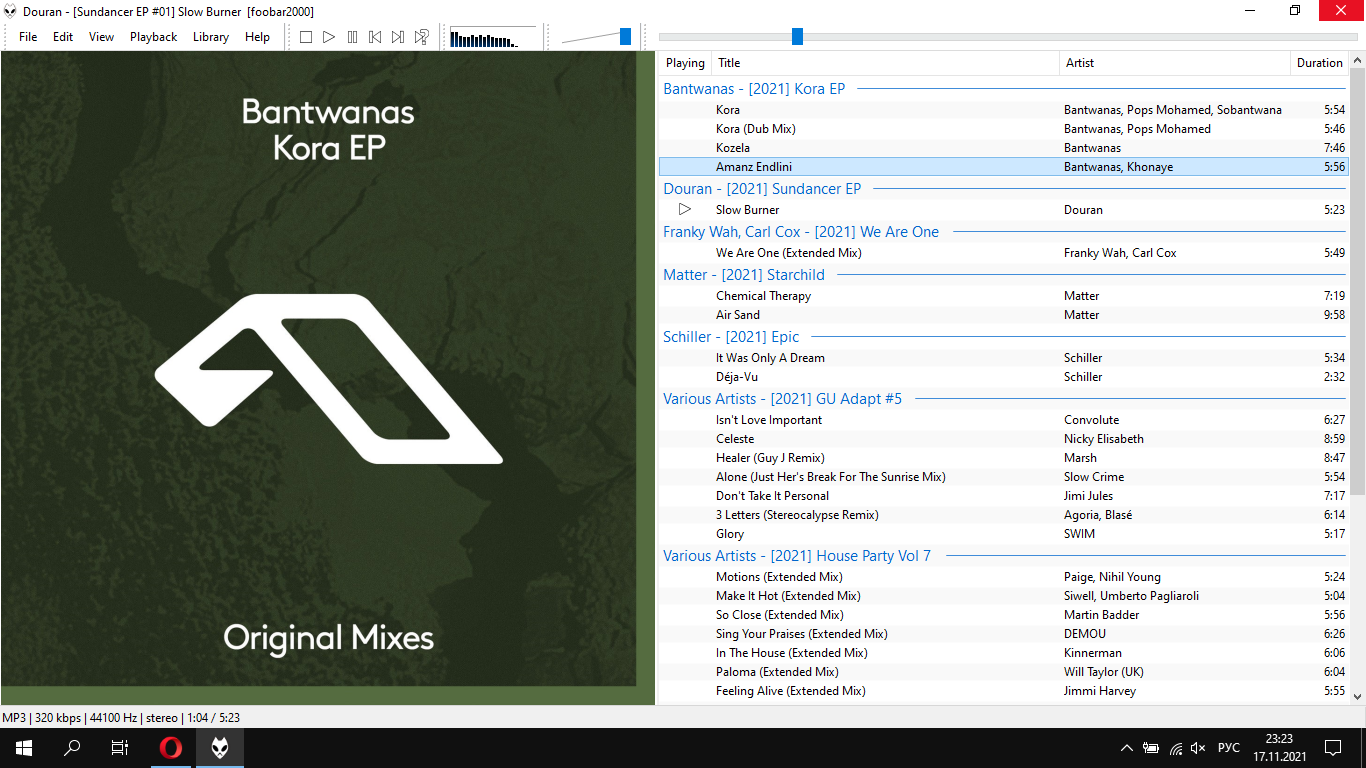Select the track "We Are One (Extended Mix)"
The width and height of the screenshot is (1366, 768).
pos(1004,253)
